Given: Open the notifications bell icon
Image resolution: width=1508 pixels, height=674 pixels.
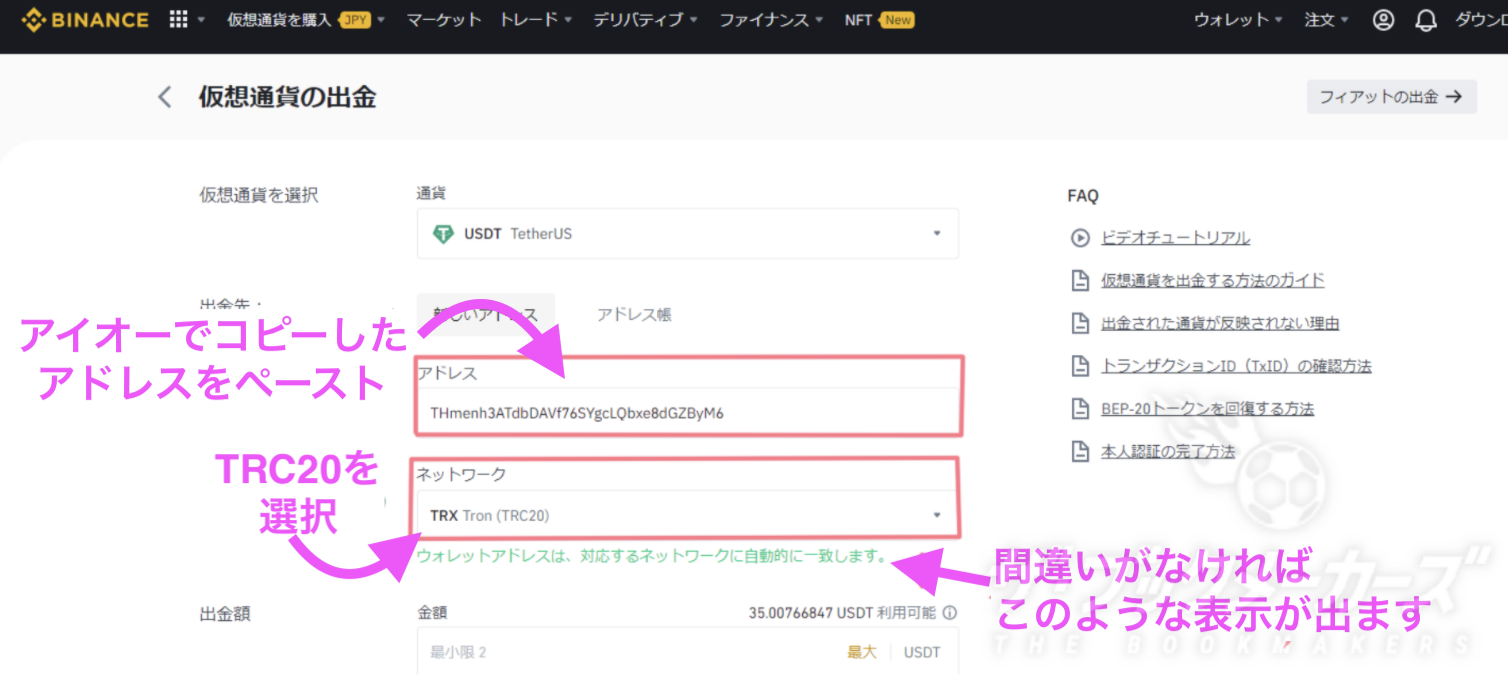Looking at the screenshot, I should tap(1426, 20).
